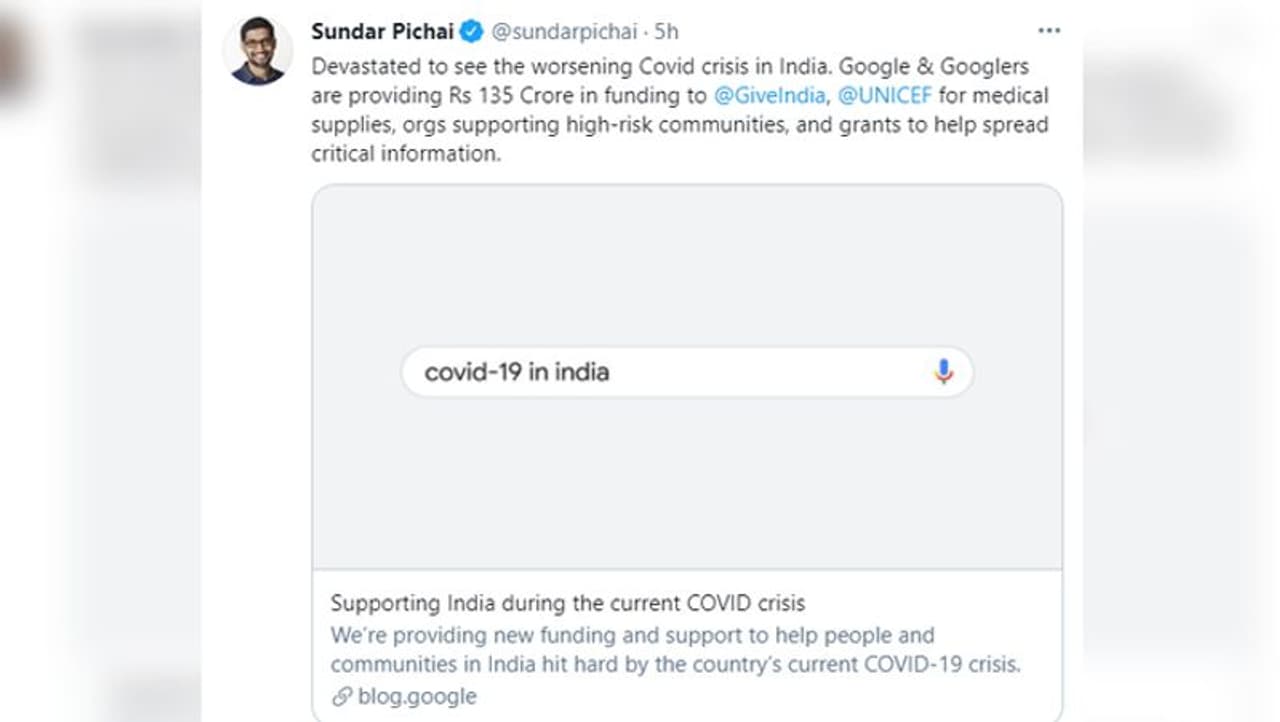This screenshot has height=722, width=1280.
Task: Click the chain link icon beside blog.google
Action: click(342, 696)
